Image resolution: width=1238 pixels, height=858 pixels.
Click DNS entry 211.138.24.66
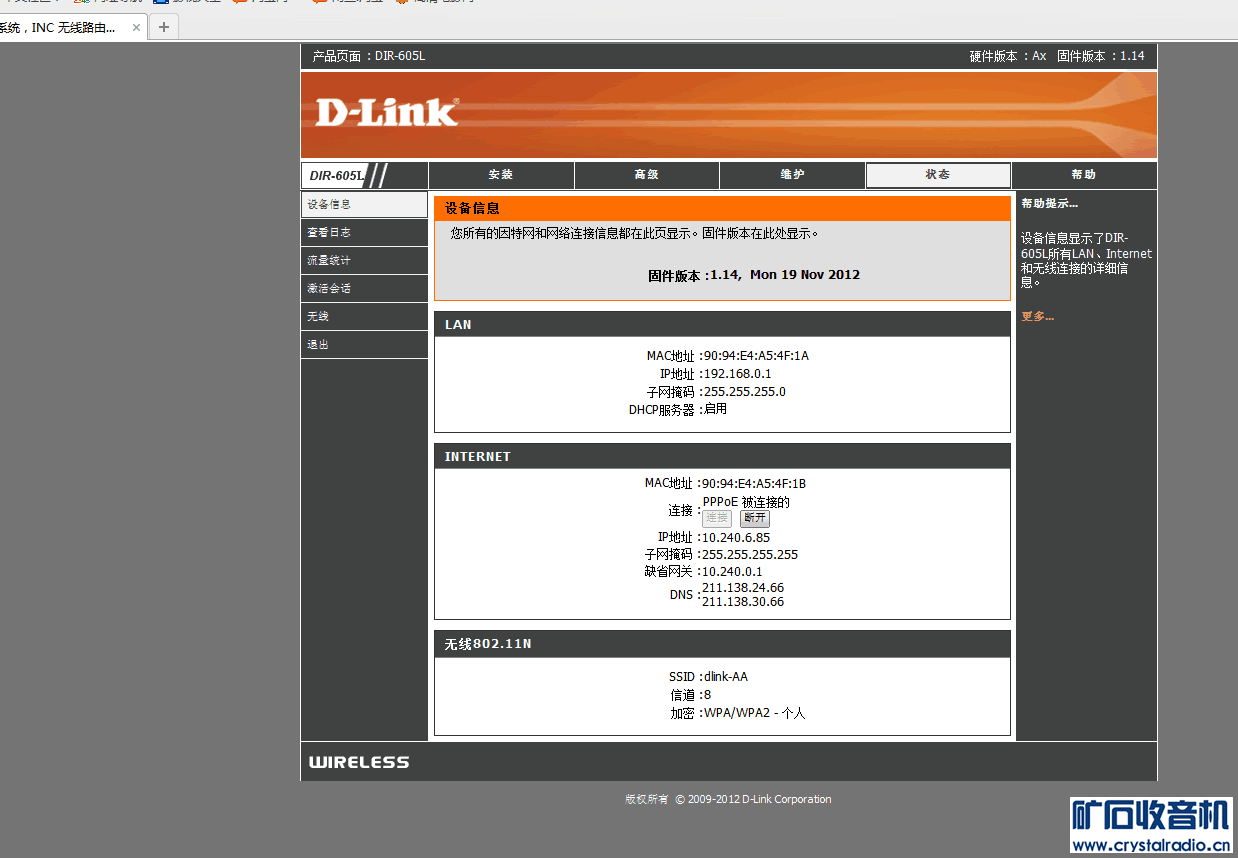pyautogui.click(x=743, y=588)
